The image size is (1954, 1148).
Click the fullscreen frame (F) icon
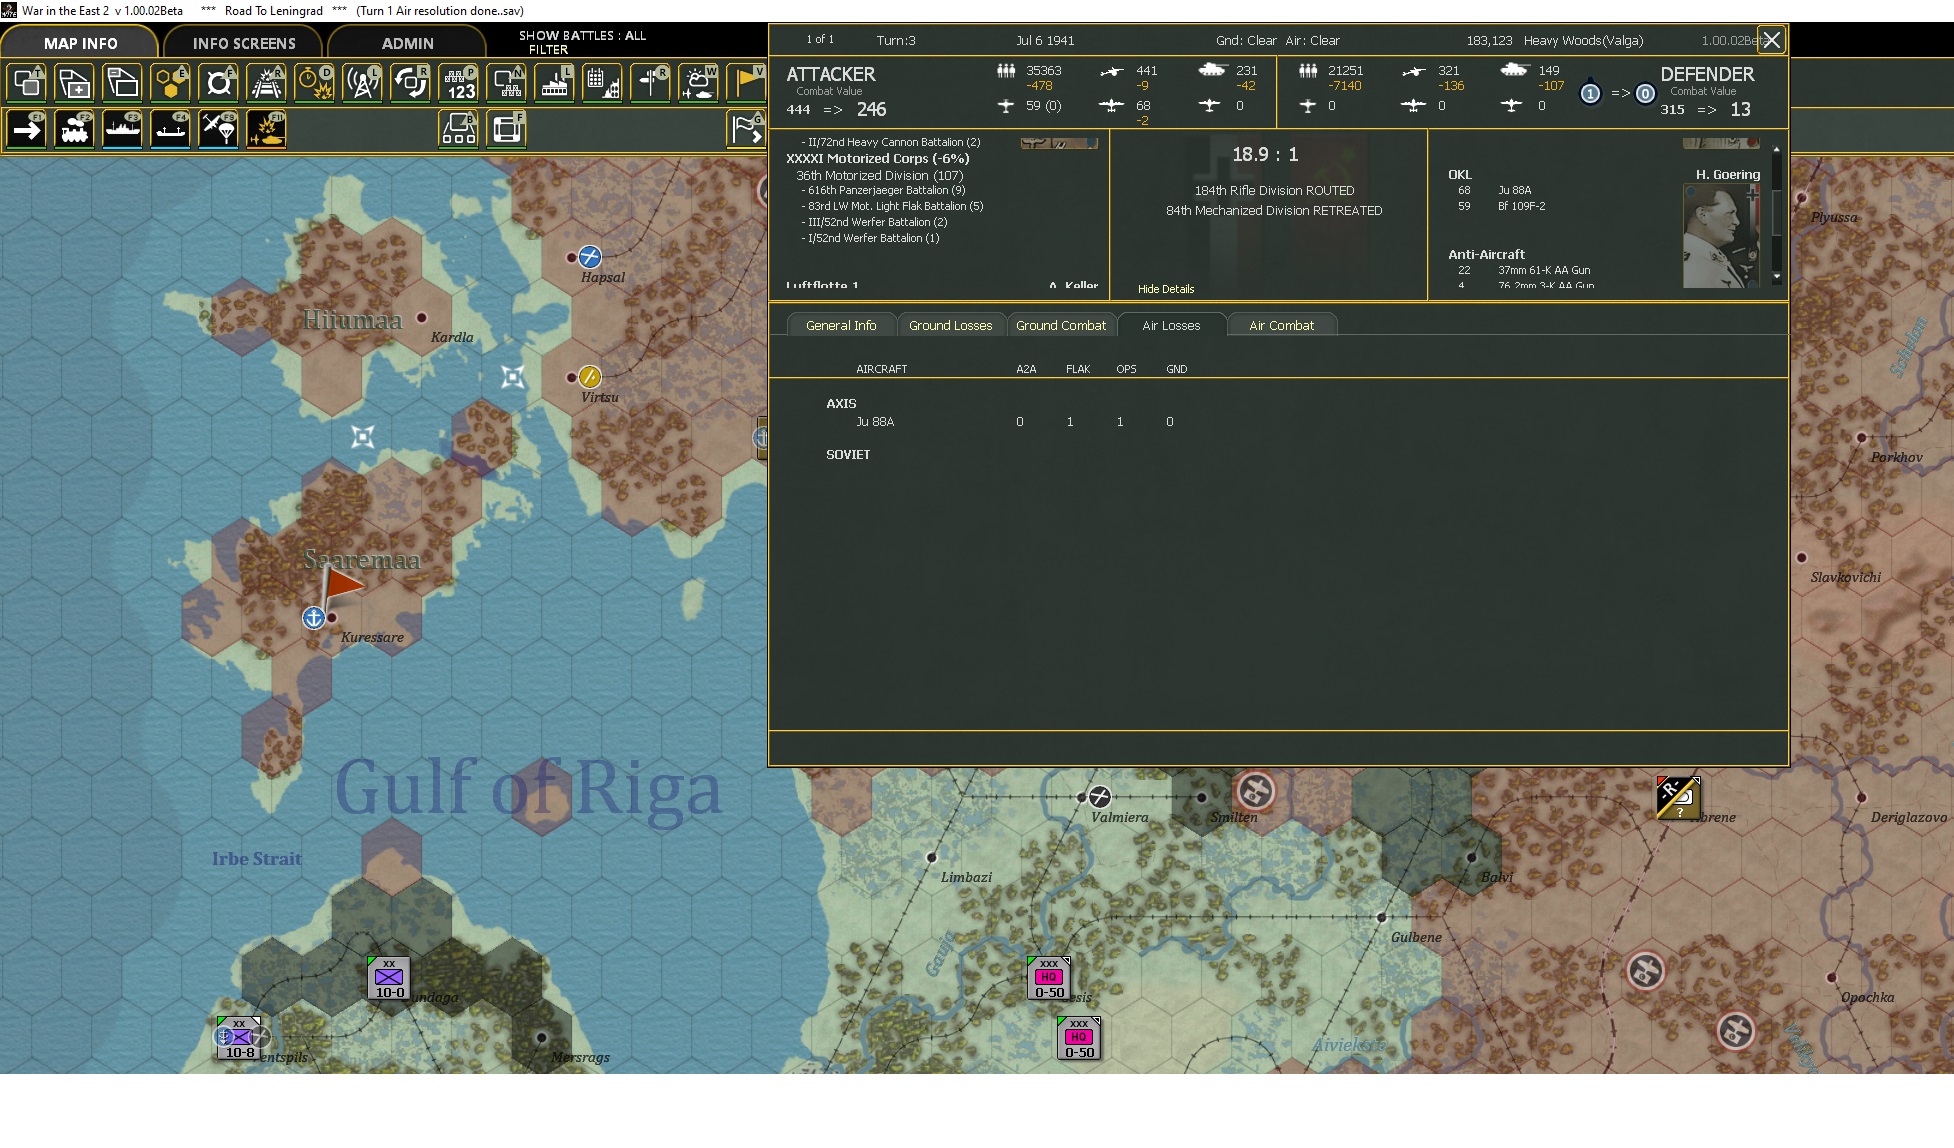[507, 129]
